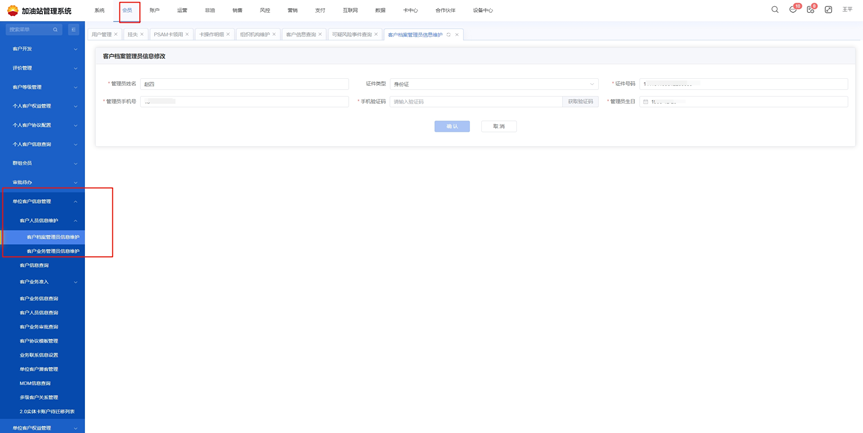Click the 管理员姓名 input field
The image size is (863, 433).
point(244,84)
